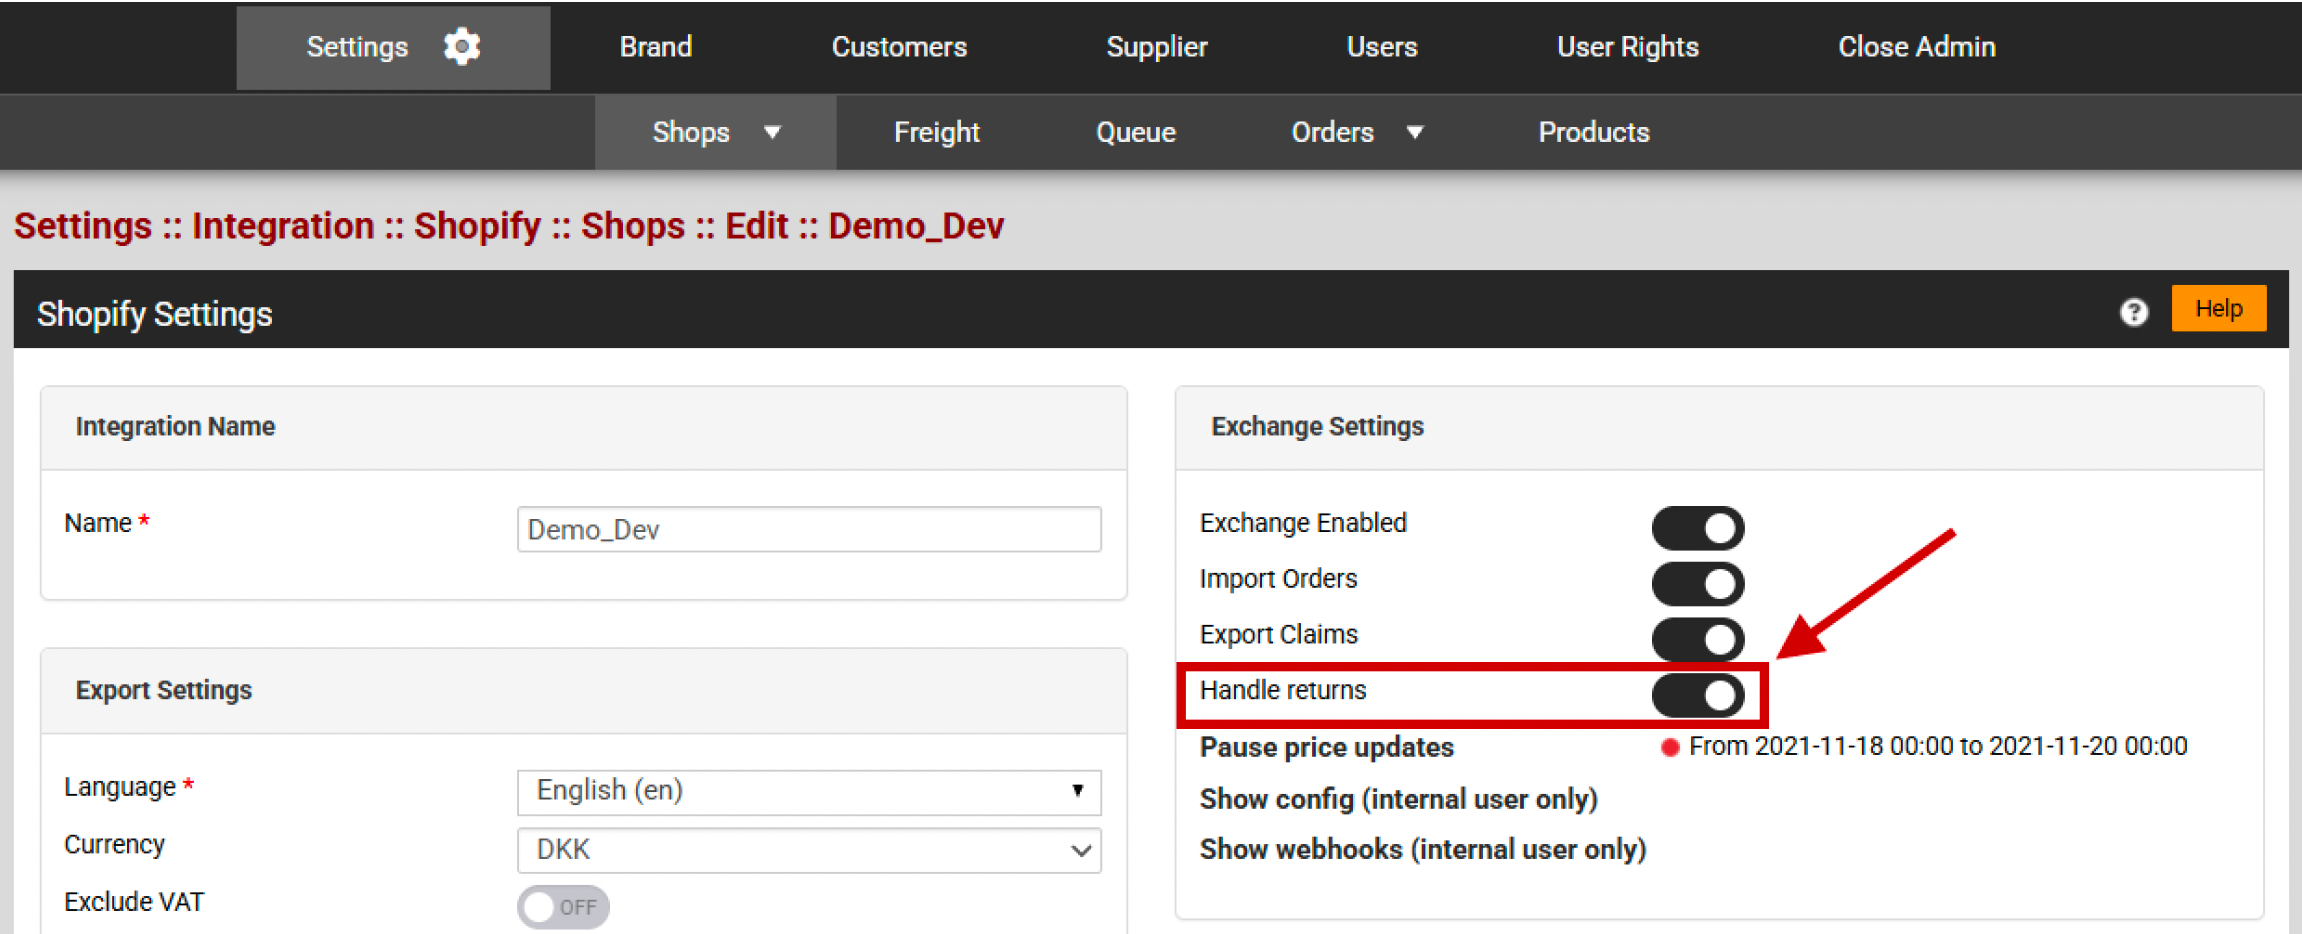Viewport: 2302px width, 934px height.
Task: Click the Export Settings panel header
Action: [x=584, y=691]
